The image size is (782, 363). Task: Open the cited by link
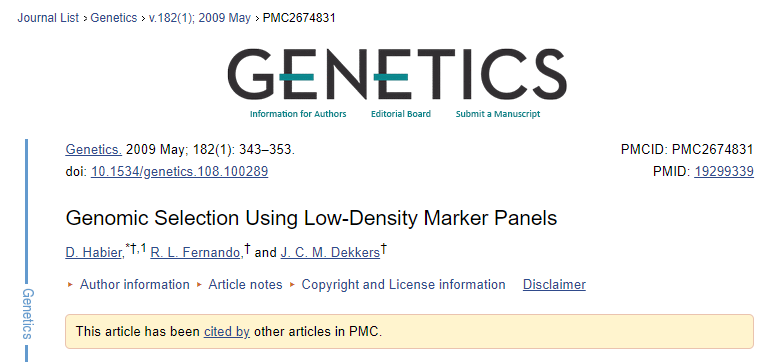(x=226, y=332)
